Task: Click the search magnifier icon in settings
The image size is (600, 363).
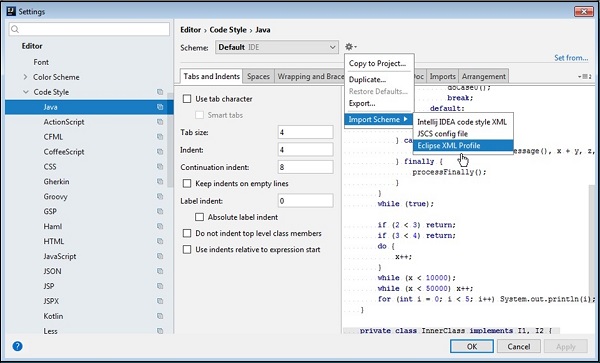Action: (15, 29)
